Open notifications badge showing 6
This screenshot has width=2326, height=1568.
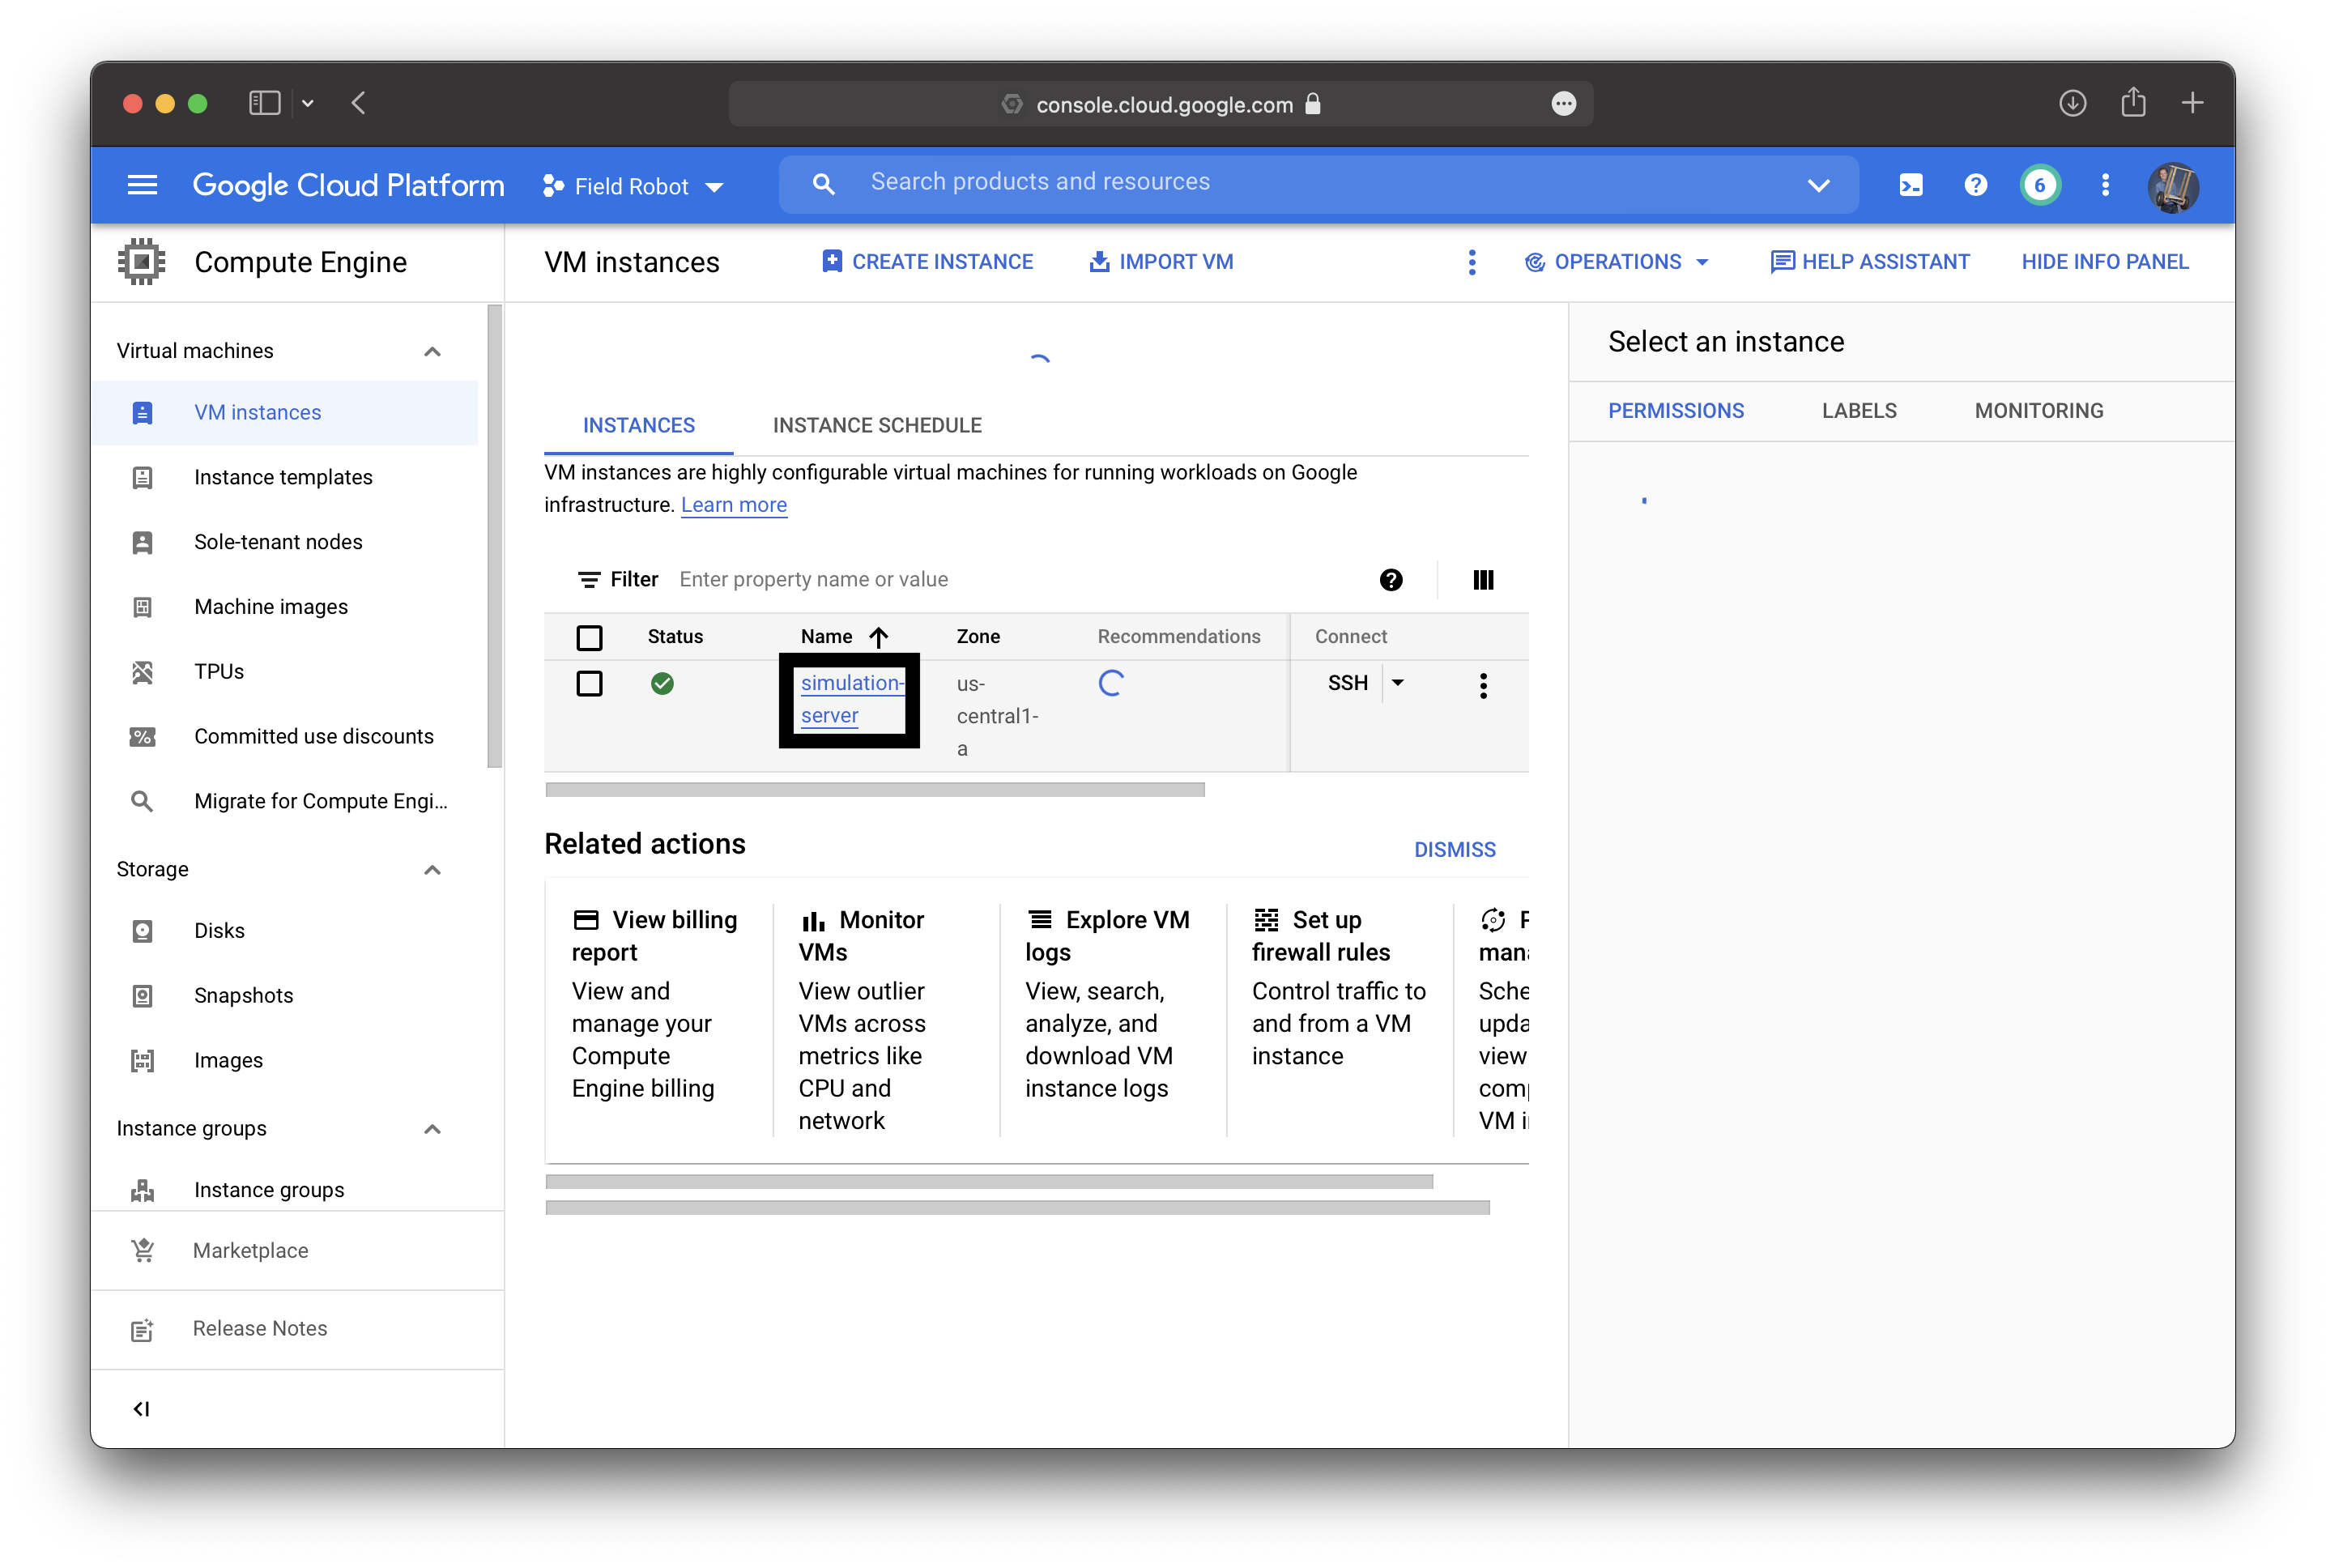point(2040,185)
